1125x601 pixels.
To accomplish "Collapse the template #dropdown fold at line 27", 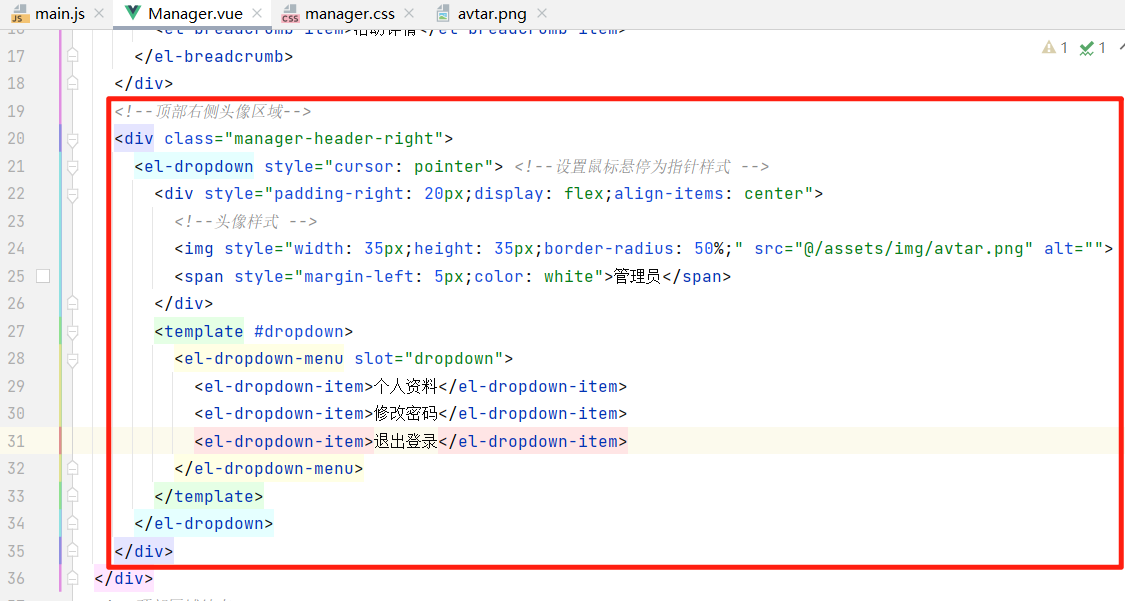I will [x=72, y=331].
